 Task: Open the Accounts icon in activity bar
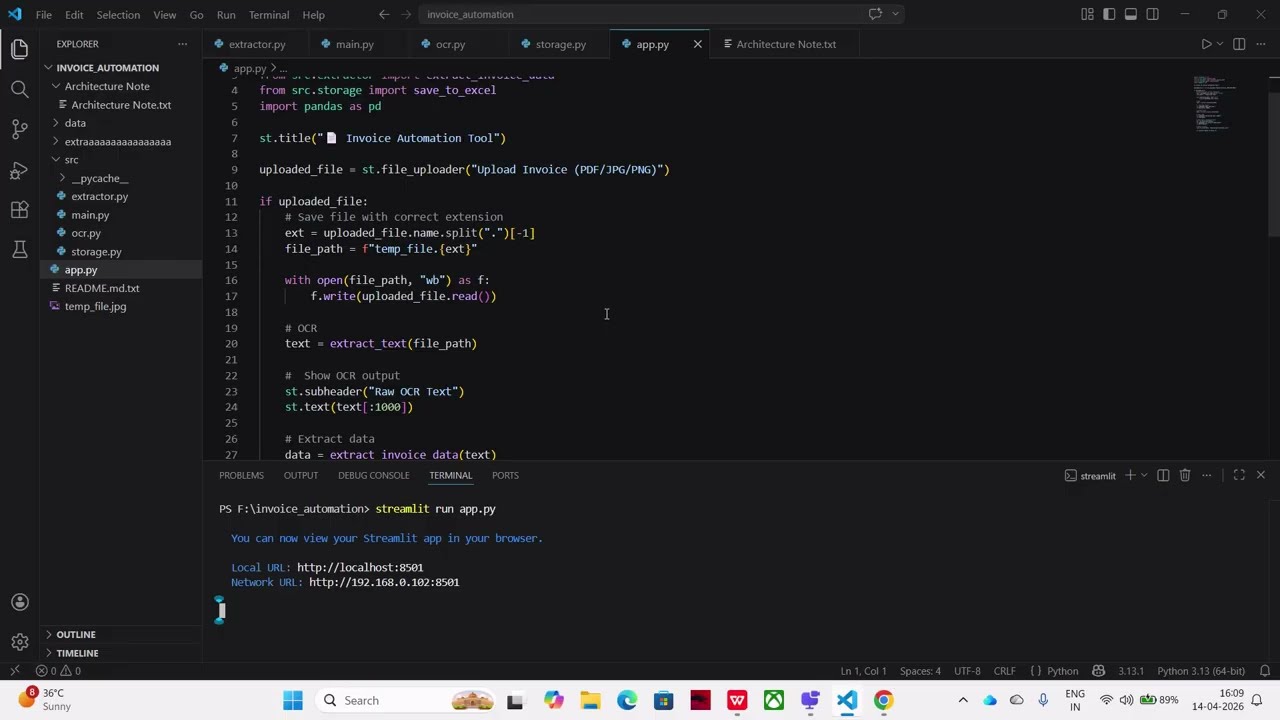(19, 602)
